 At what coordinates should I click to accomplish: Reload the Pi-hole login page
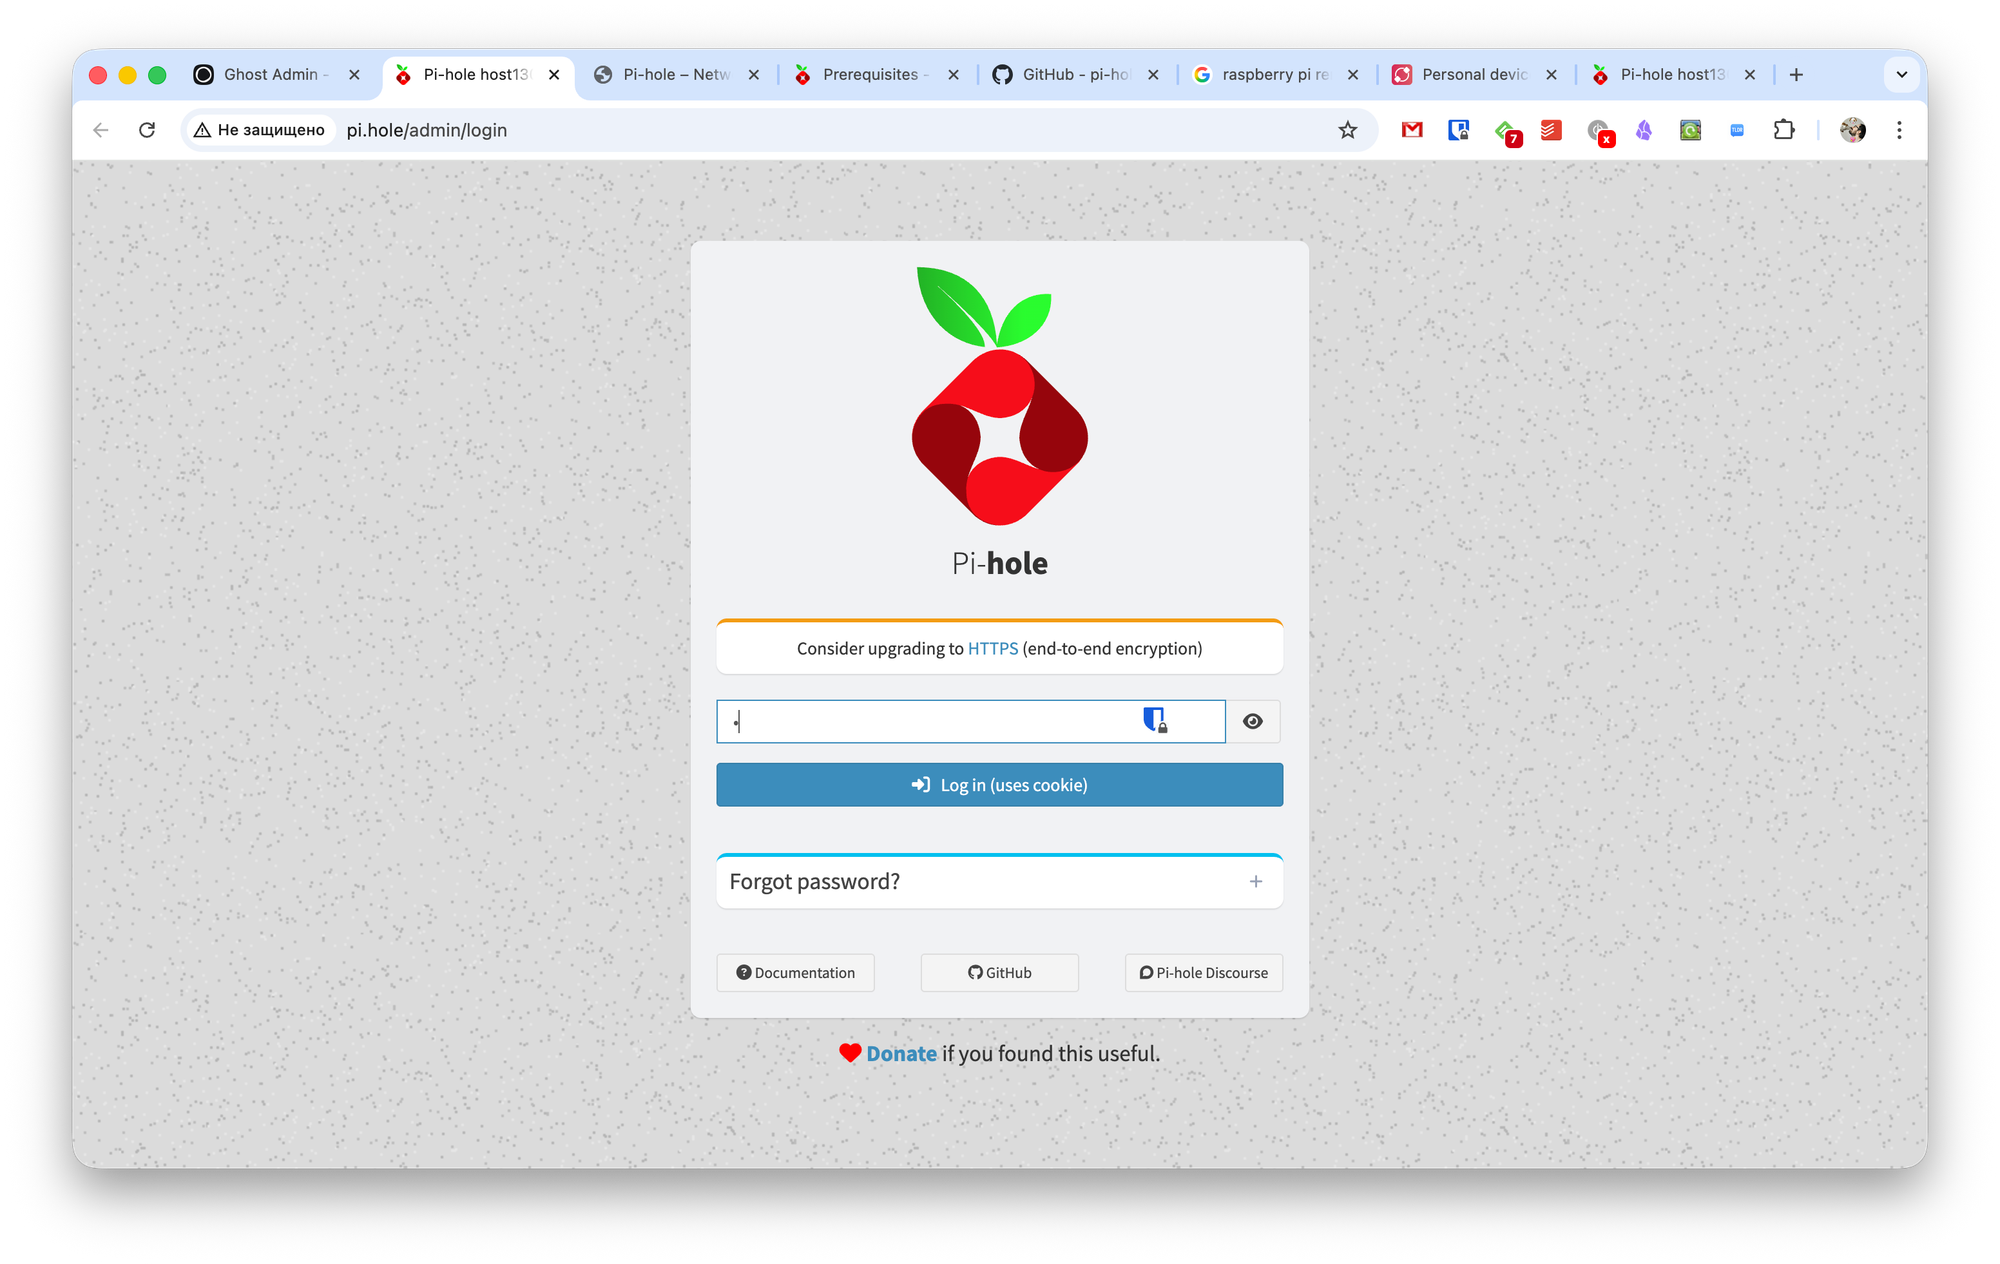147,130
